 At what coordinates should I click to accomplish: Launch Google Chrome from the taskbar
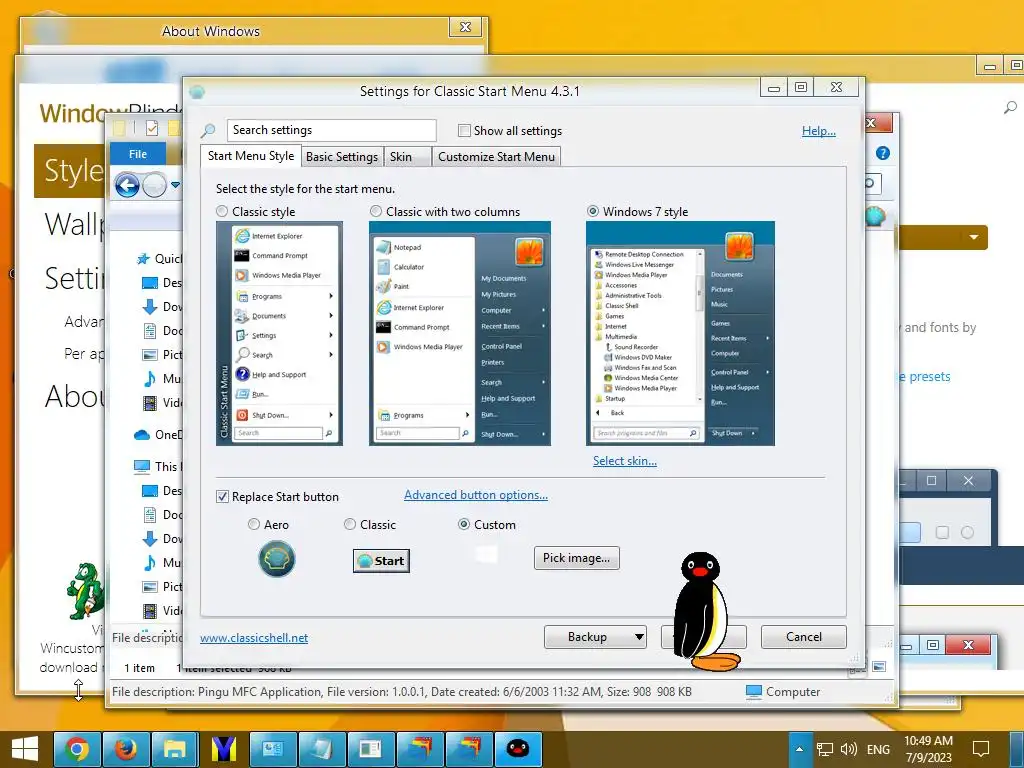coord(76,749)
